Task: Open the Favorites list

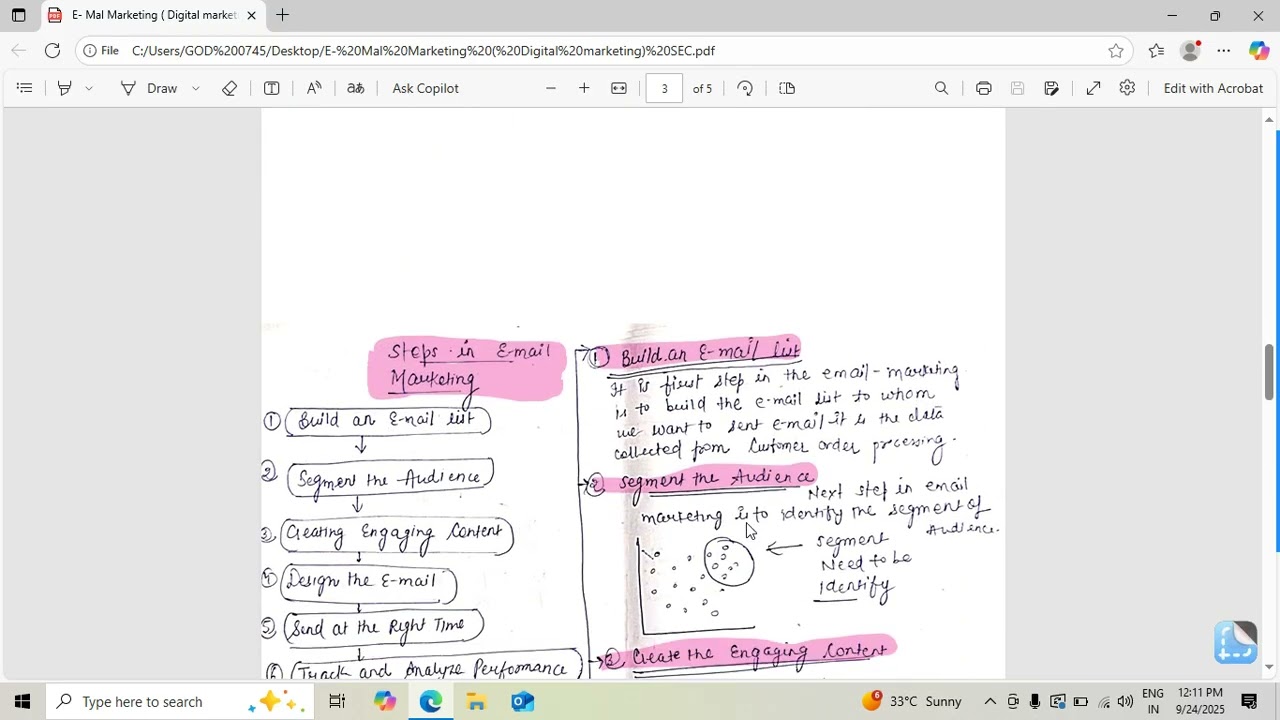Action: click(1156, 51)
